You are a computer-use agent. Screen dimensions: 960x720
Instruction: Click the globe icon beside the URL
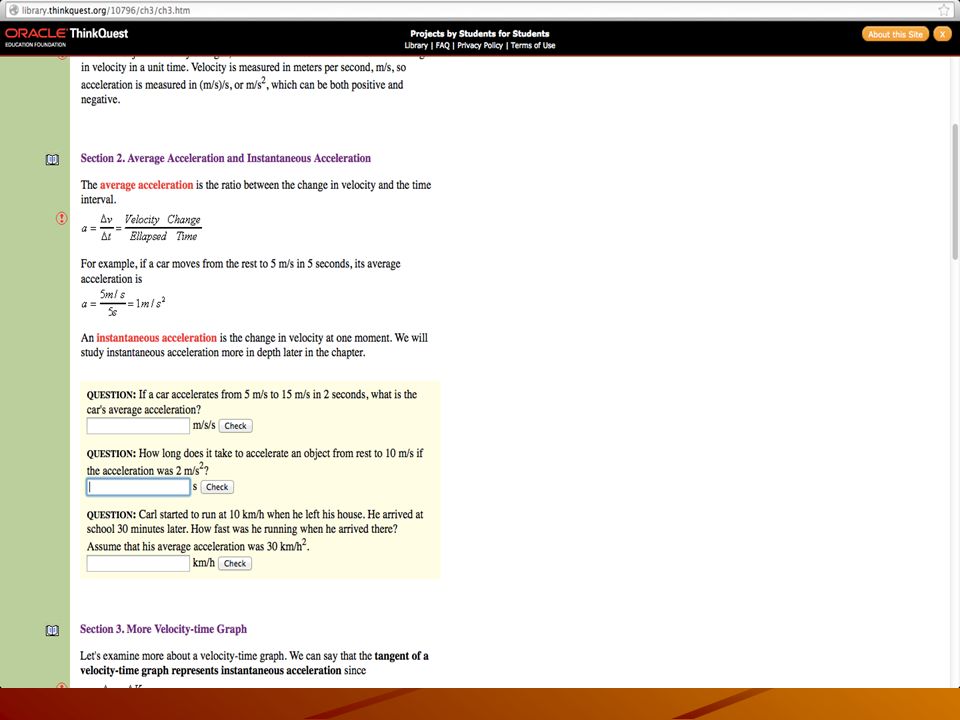pos(13,10)
